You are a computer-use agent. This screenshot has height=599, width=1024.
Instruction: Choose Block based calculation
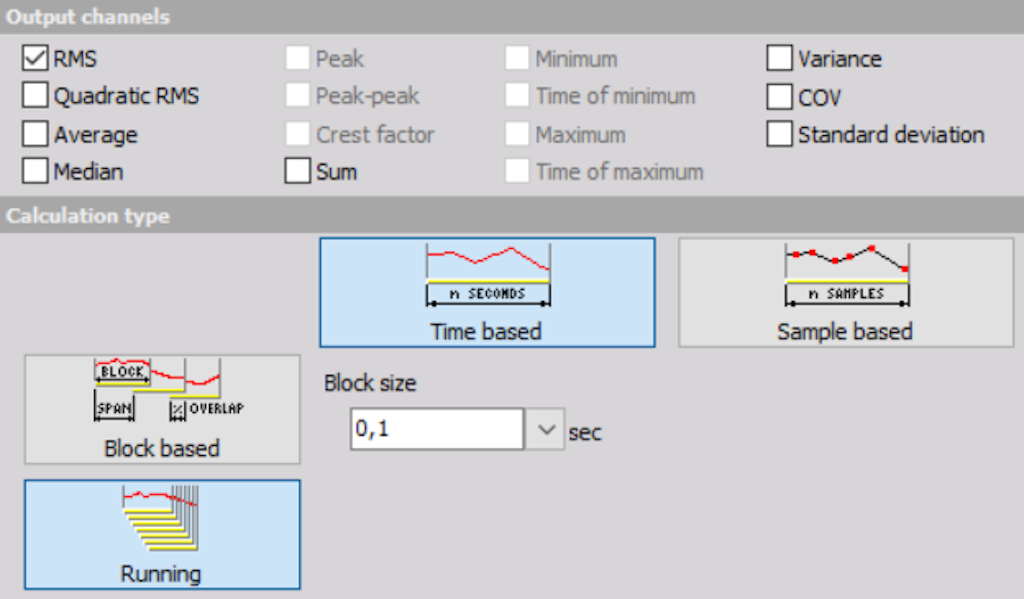162,410
